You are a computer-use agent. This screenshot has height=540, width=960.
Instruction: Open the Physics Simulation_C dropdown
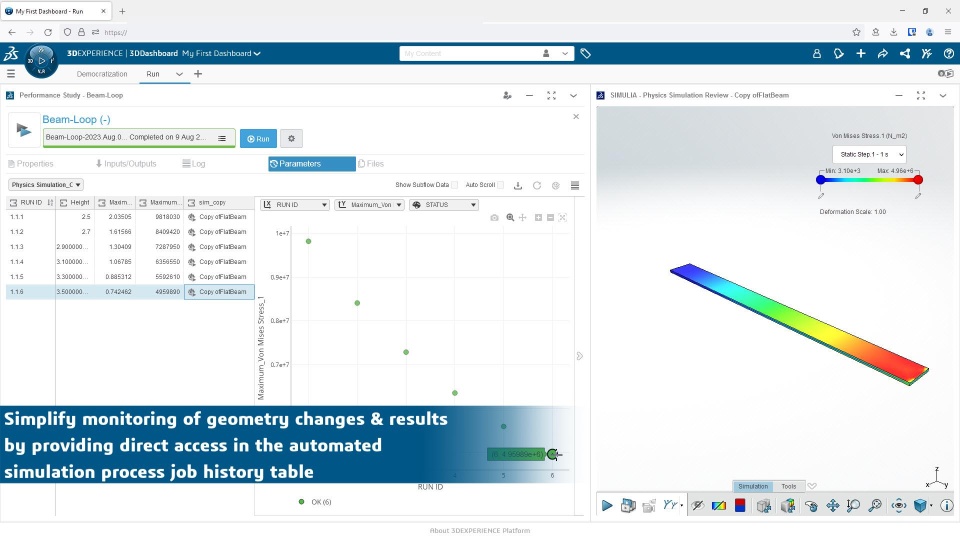click(x=46, y=184)
